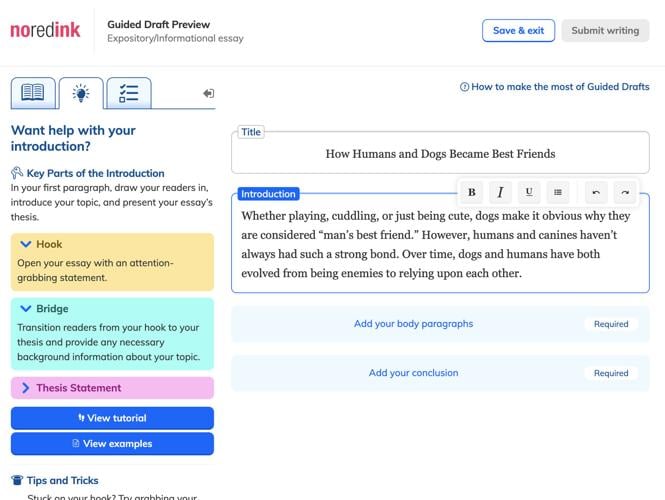Undo the last edit

pos(596,193)
